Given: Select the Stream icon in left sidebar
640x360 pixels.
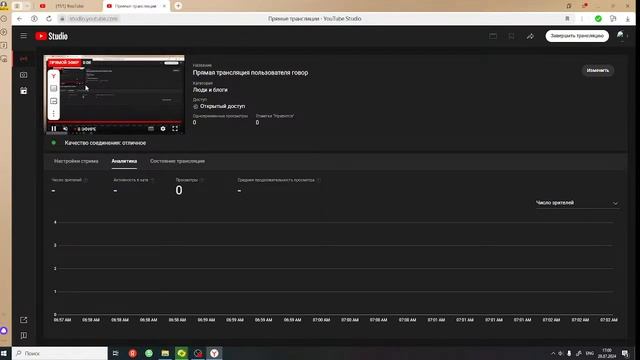Looking at the screenshot, I should (24, 59).
